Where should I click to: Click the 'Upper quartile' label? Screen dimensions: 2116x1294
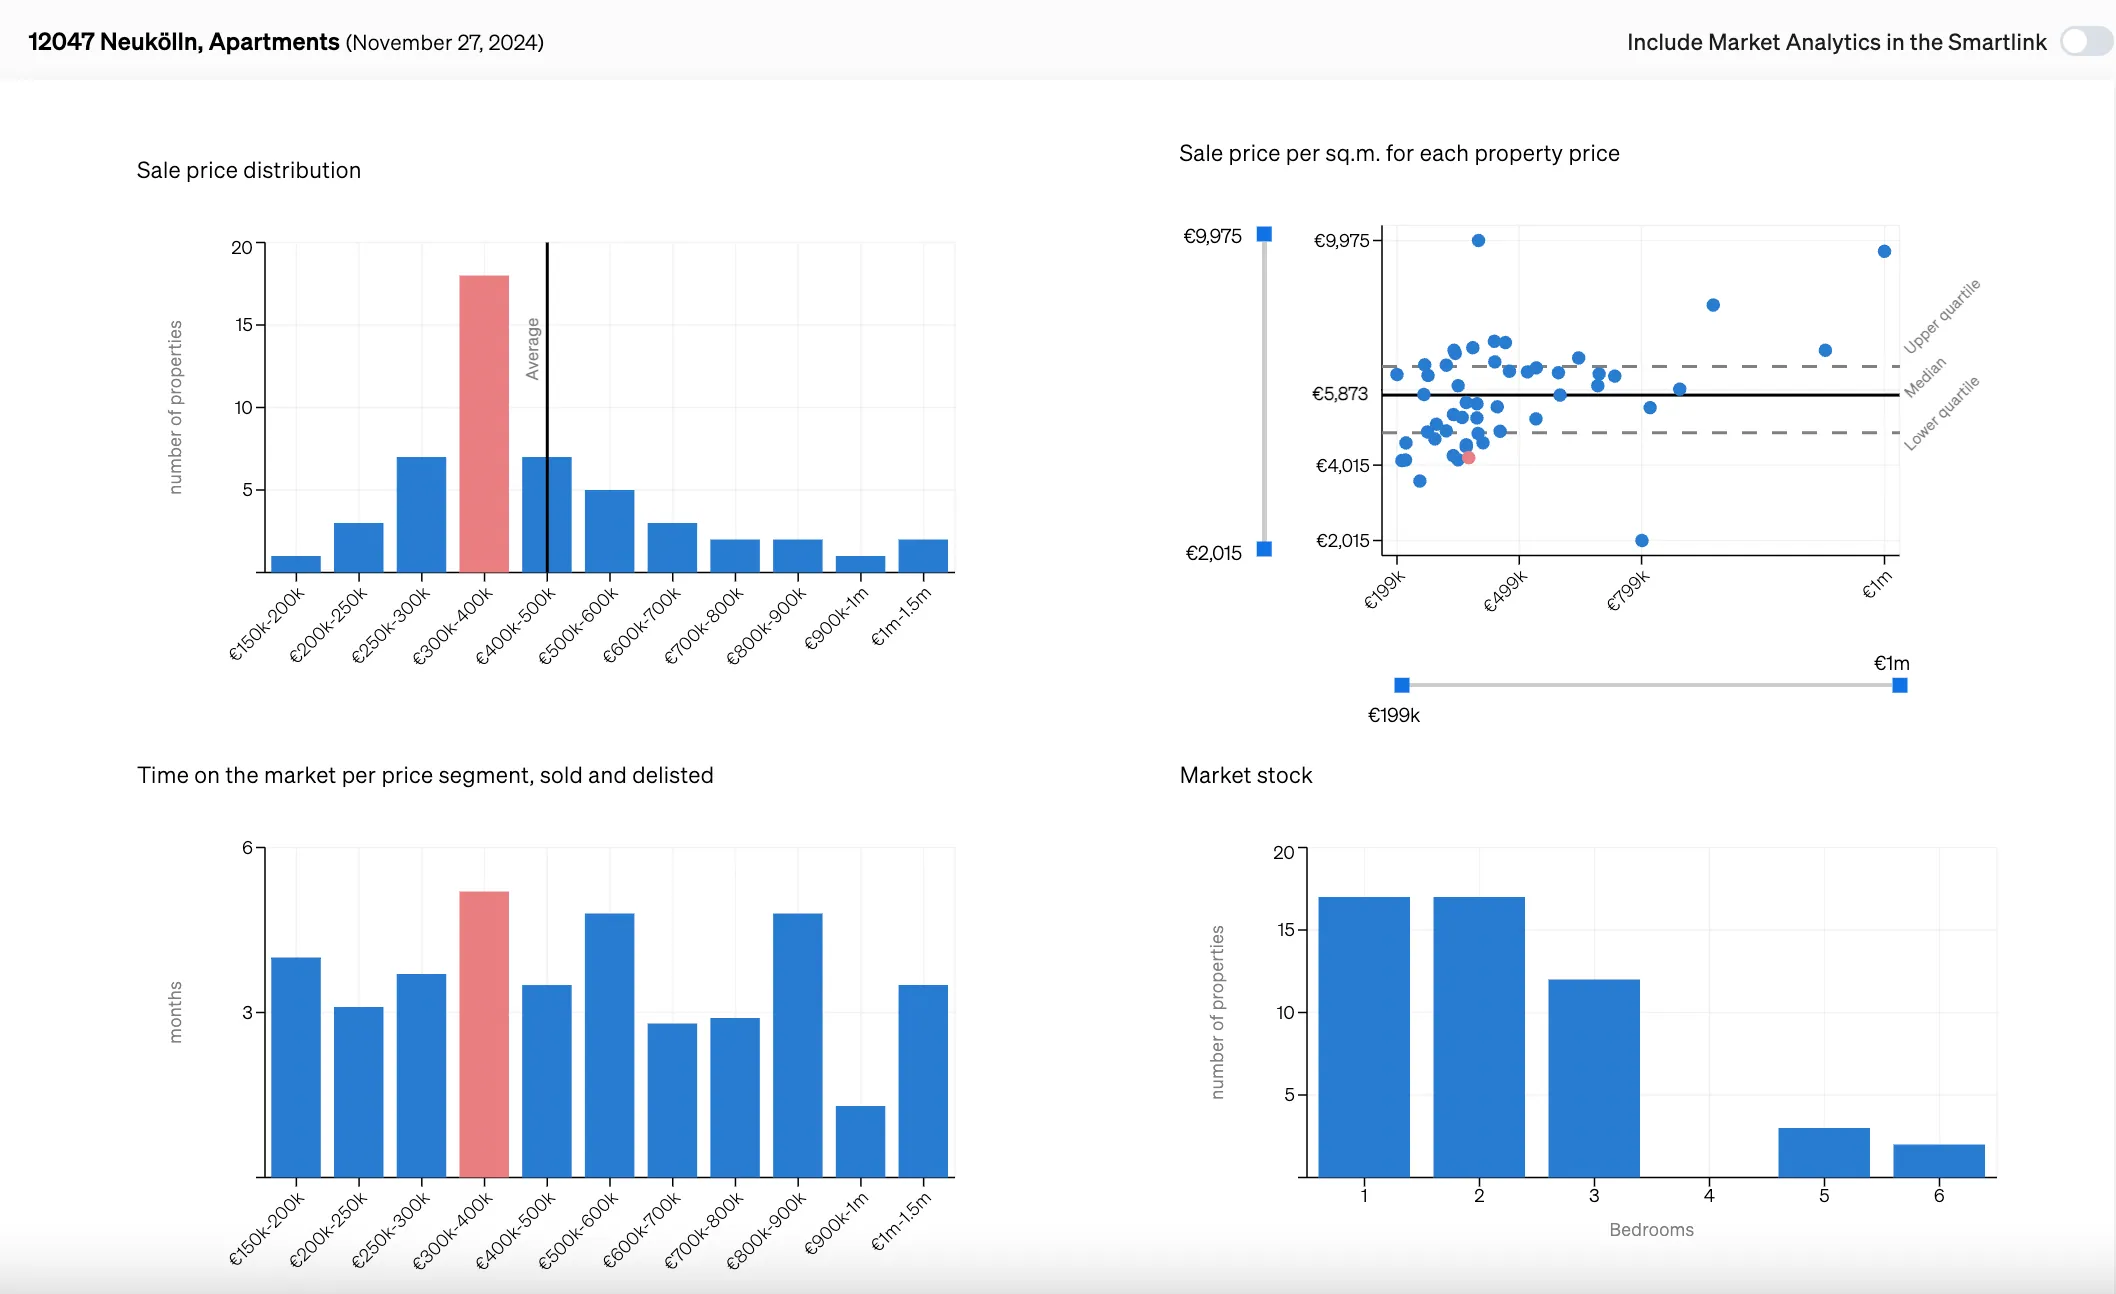click(x=1941, y=316)
